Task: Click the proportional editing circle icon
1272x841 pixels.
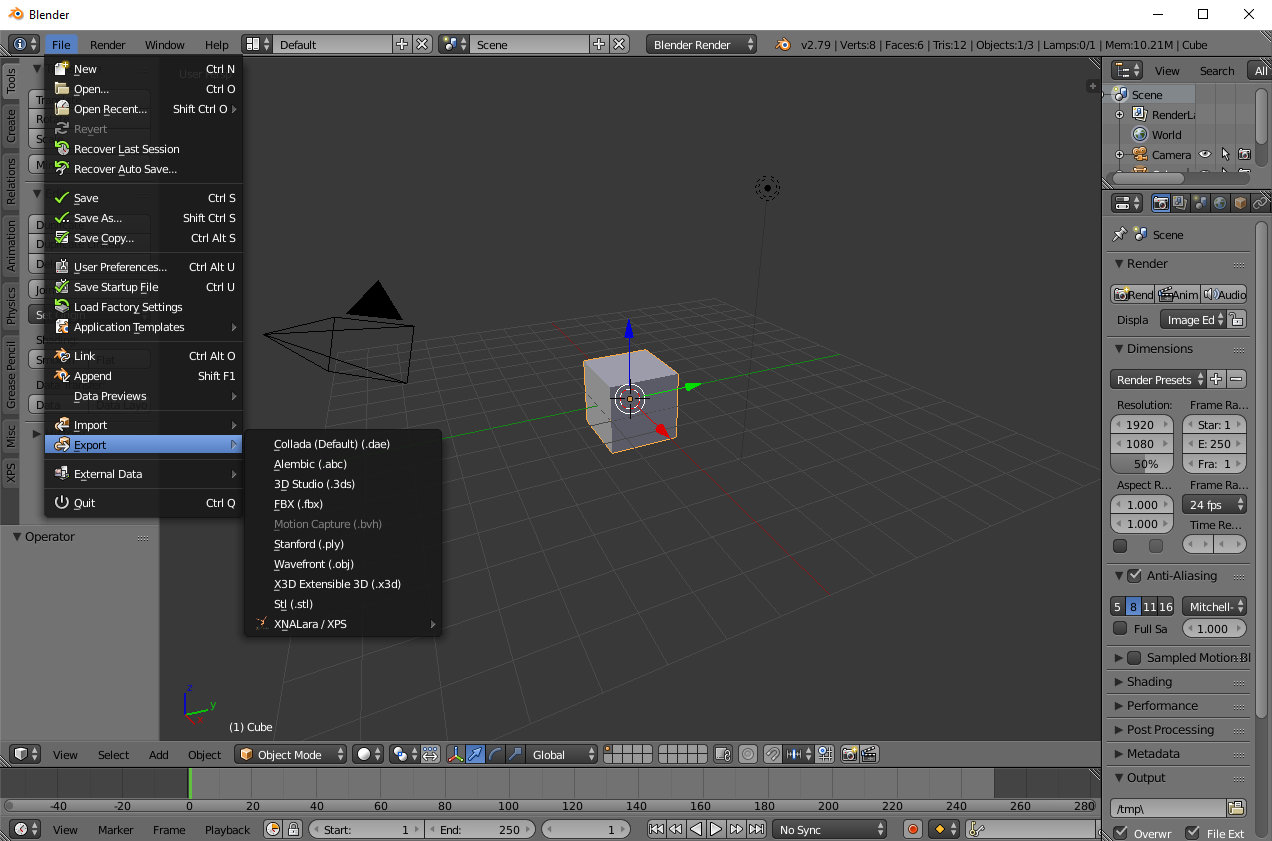Action: tap(747, 754)
